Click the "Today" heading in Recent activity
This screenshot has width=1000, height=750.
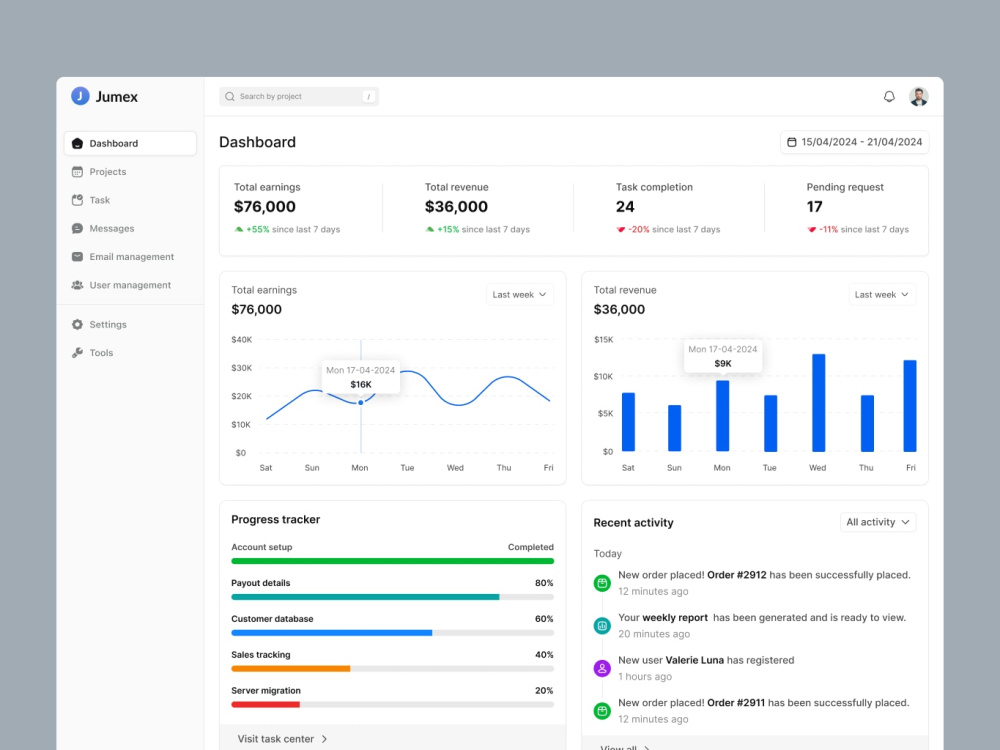pos(608,554)
